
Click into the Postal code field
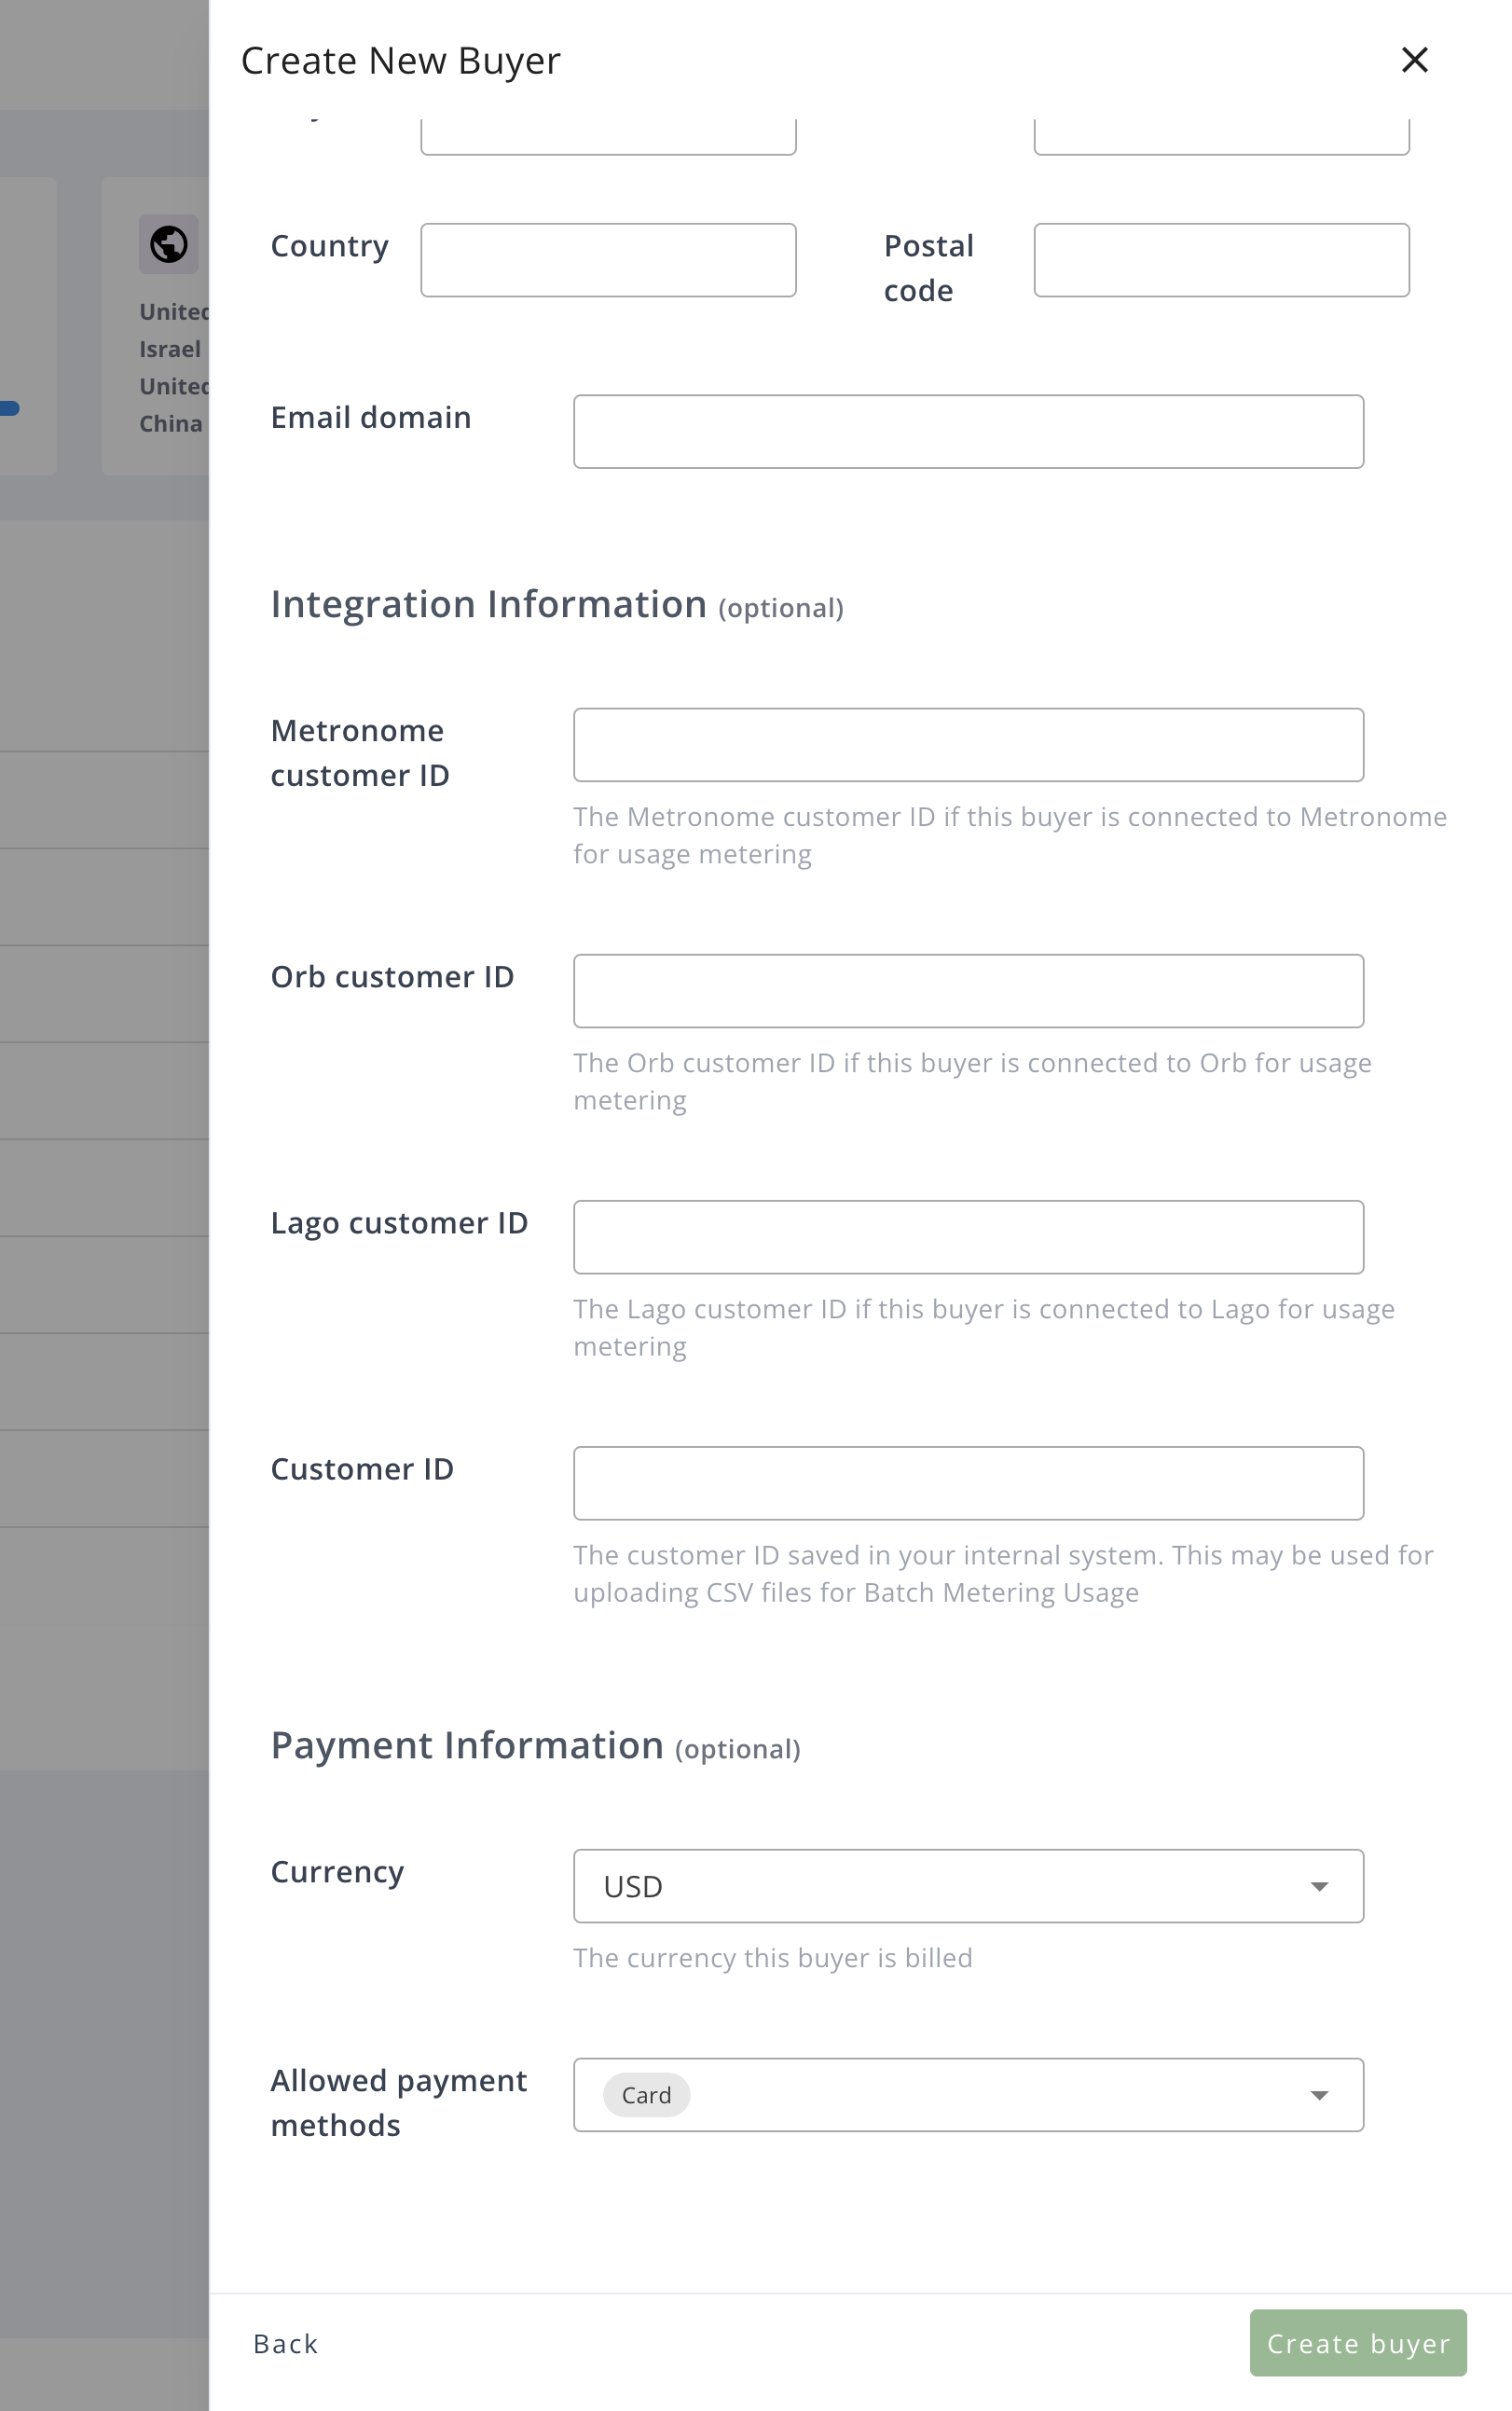click(x=1221, y=260)
